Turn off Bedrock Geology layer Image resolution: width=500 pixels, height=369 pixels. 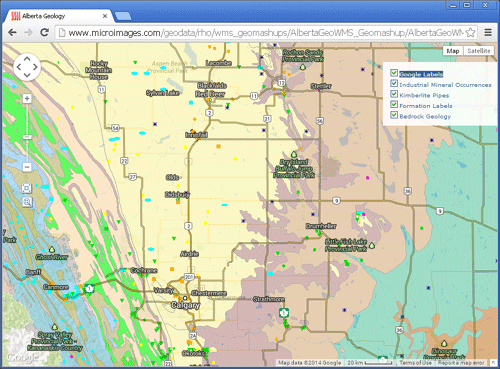coord(394,115)
